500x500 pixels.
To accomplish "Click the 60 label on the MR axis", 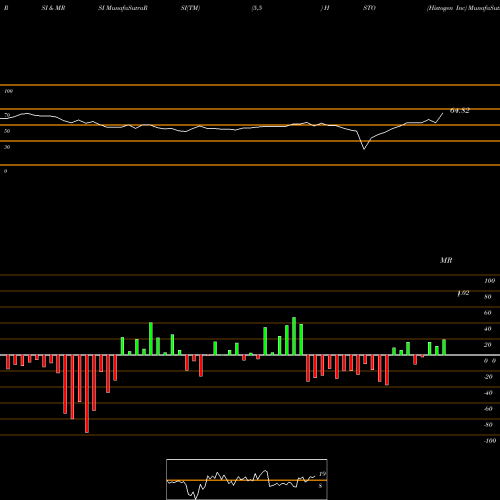I will tap(488, 313).
